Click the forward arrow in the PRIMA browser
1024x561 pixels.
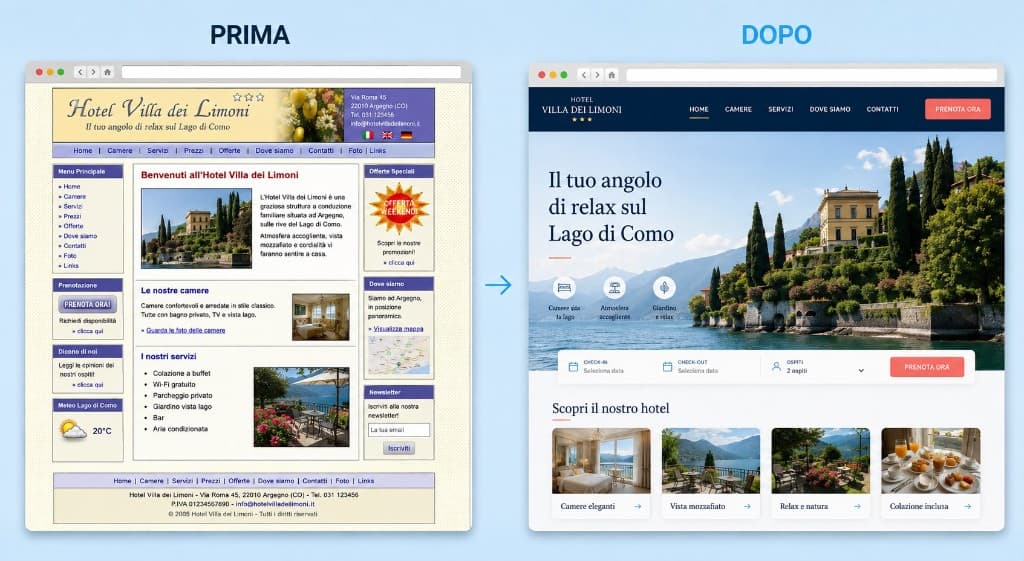tap(93, 72)
